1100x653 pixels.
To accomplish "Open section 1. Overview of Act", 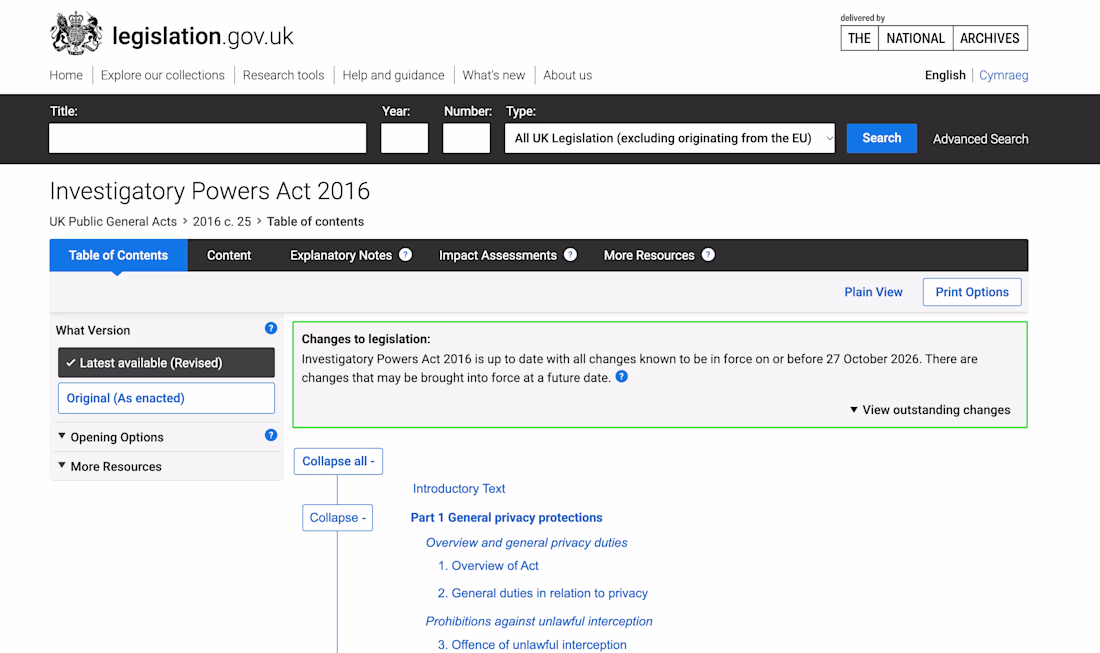I will click(488, 565).
